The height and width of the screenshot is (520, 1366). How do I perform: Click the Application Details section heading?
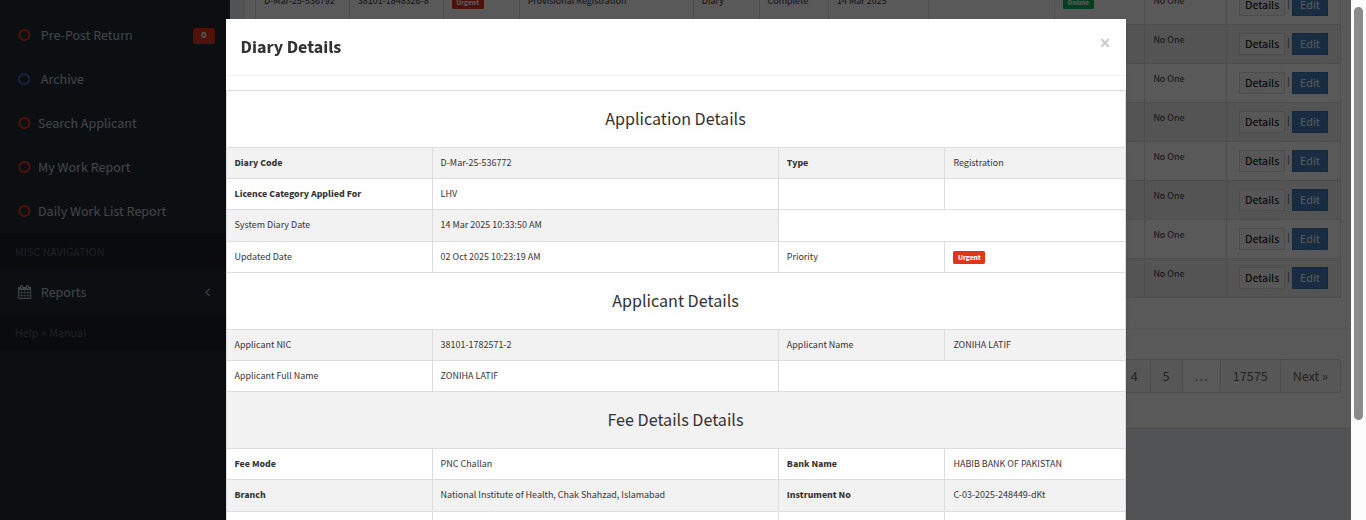675,119
